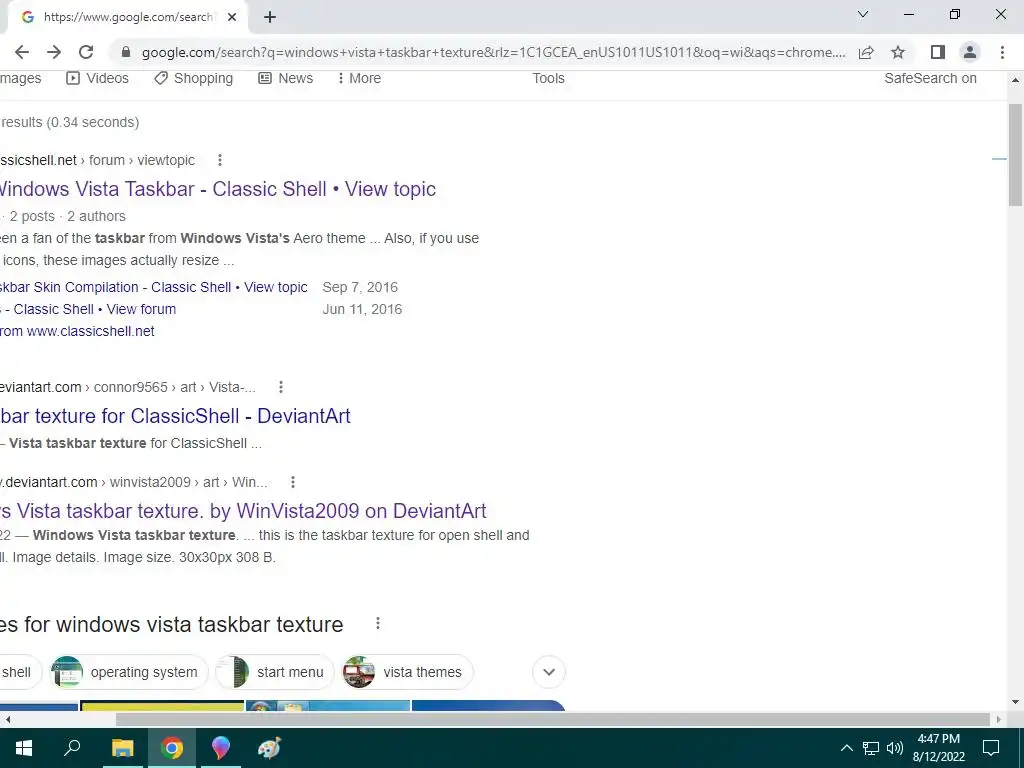Switch to the Videos results tab
1024x768 pixels.
(97, 78)
